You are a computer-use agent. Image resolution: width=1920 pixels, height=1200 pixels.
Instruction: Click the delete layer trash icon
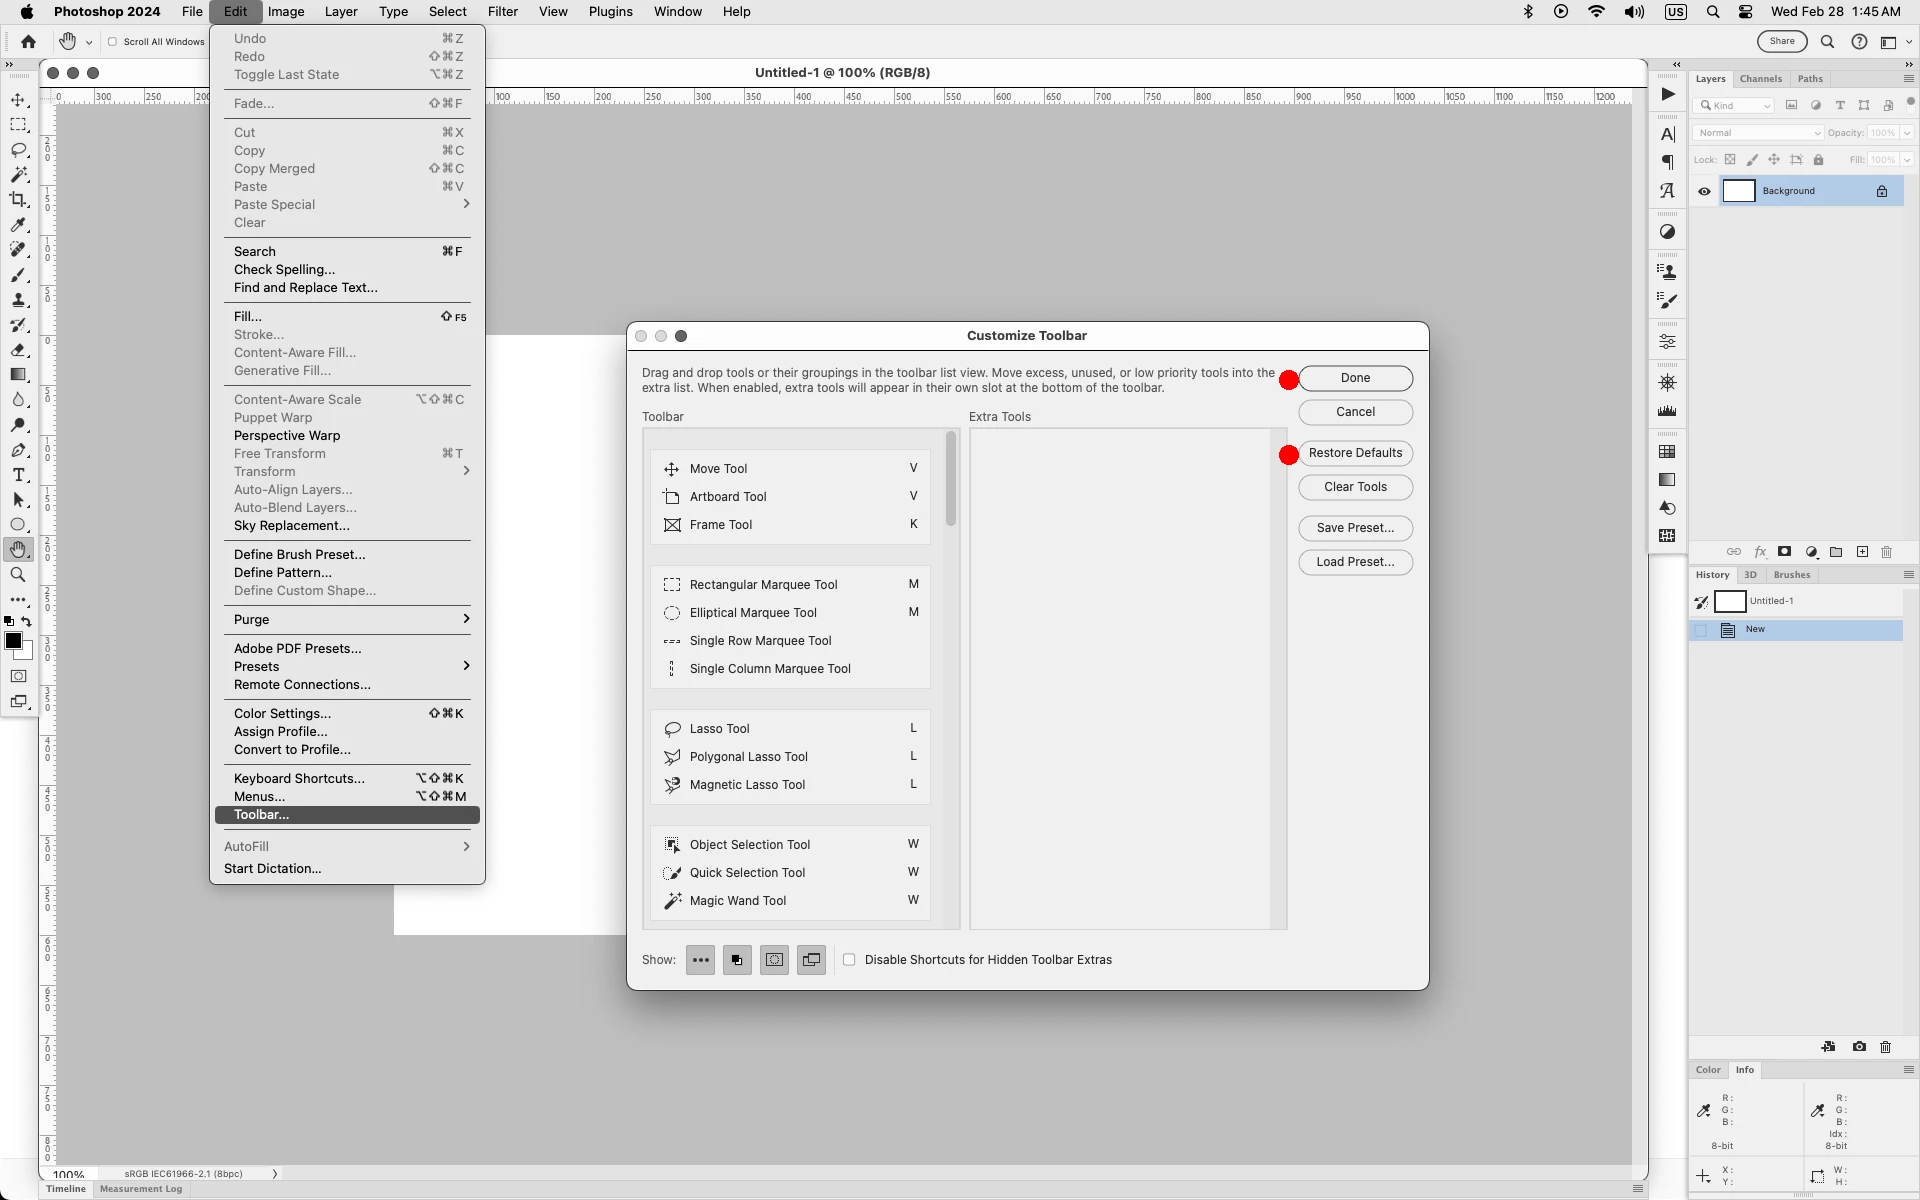pos(1886,552)
